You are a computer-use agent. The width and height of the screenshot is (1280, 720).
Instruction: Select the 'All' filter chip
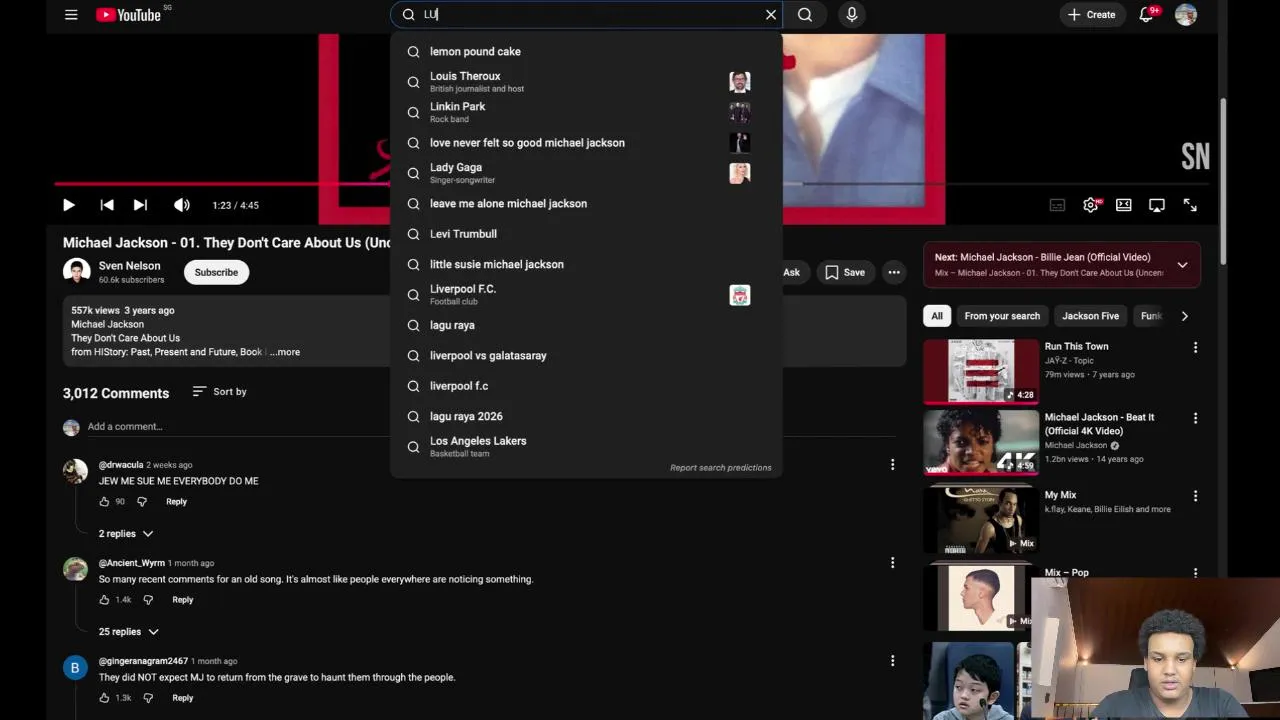(x=937, y=316)
